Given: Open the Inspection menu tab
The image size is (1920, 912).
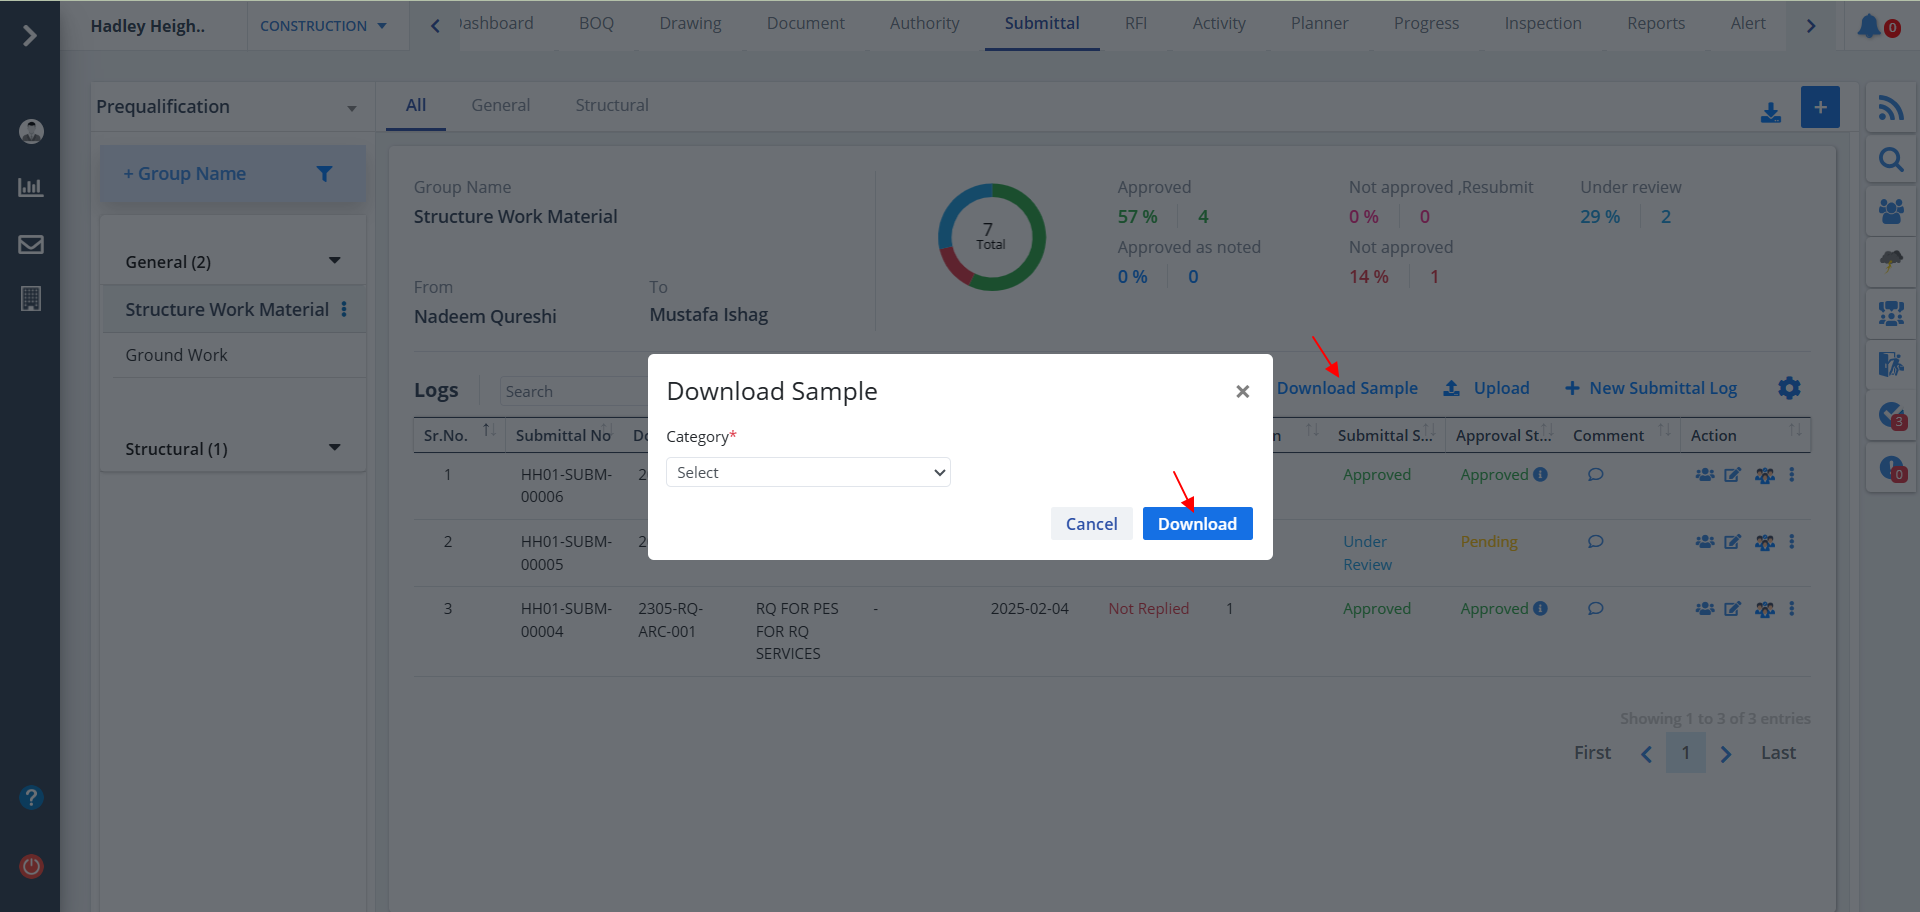Looking at the screenshot, I should (1542, 24).
